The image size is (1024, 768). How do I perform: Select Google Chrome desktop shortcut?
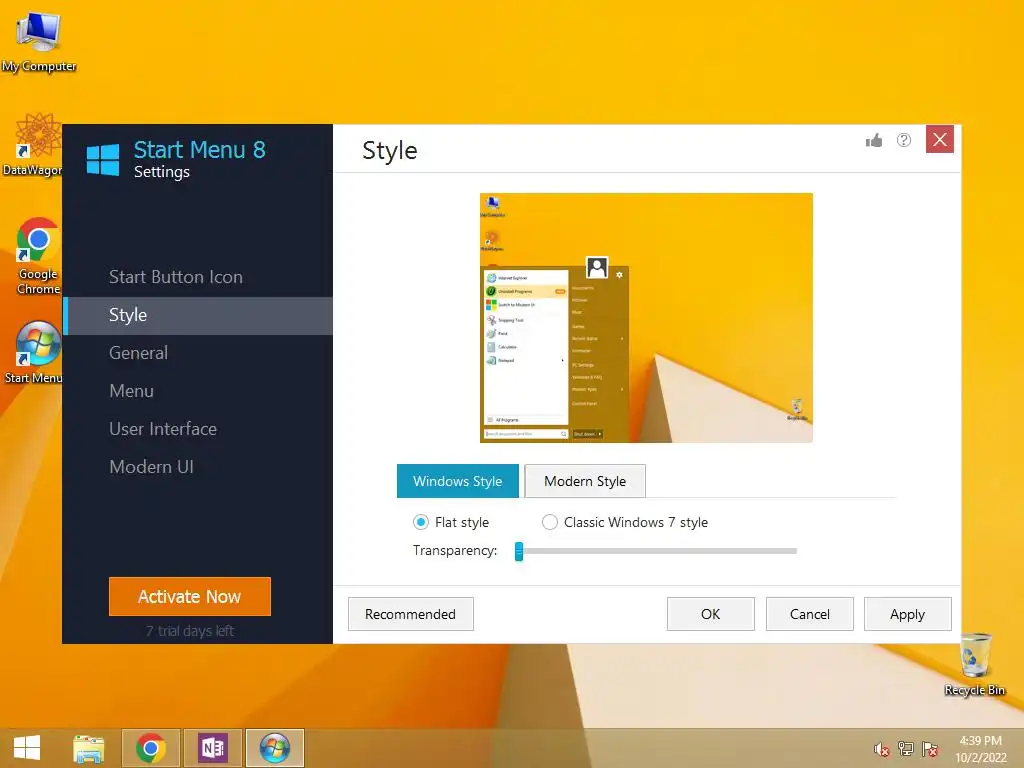(38, 257)
